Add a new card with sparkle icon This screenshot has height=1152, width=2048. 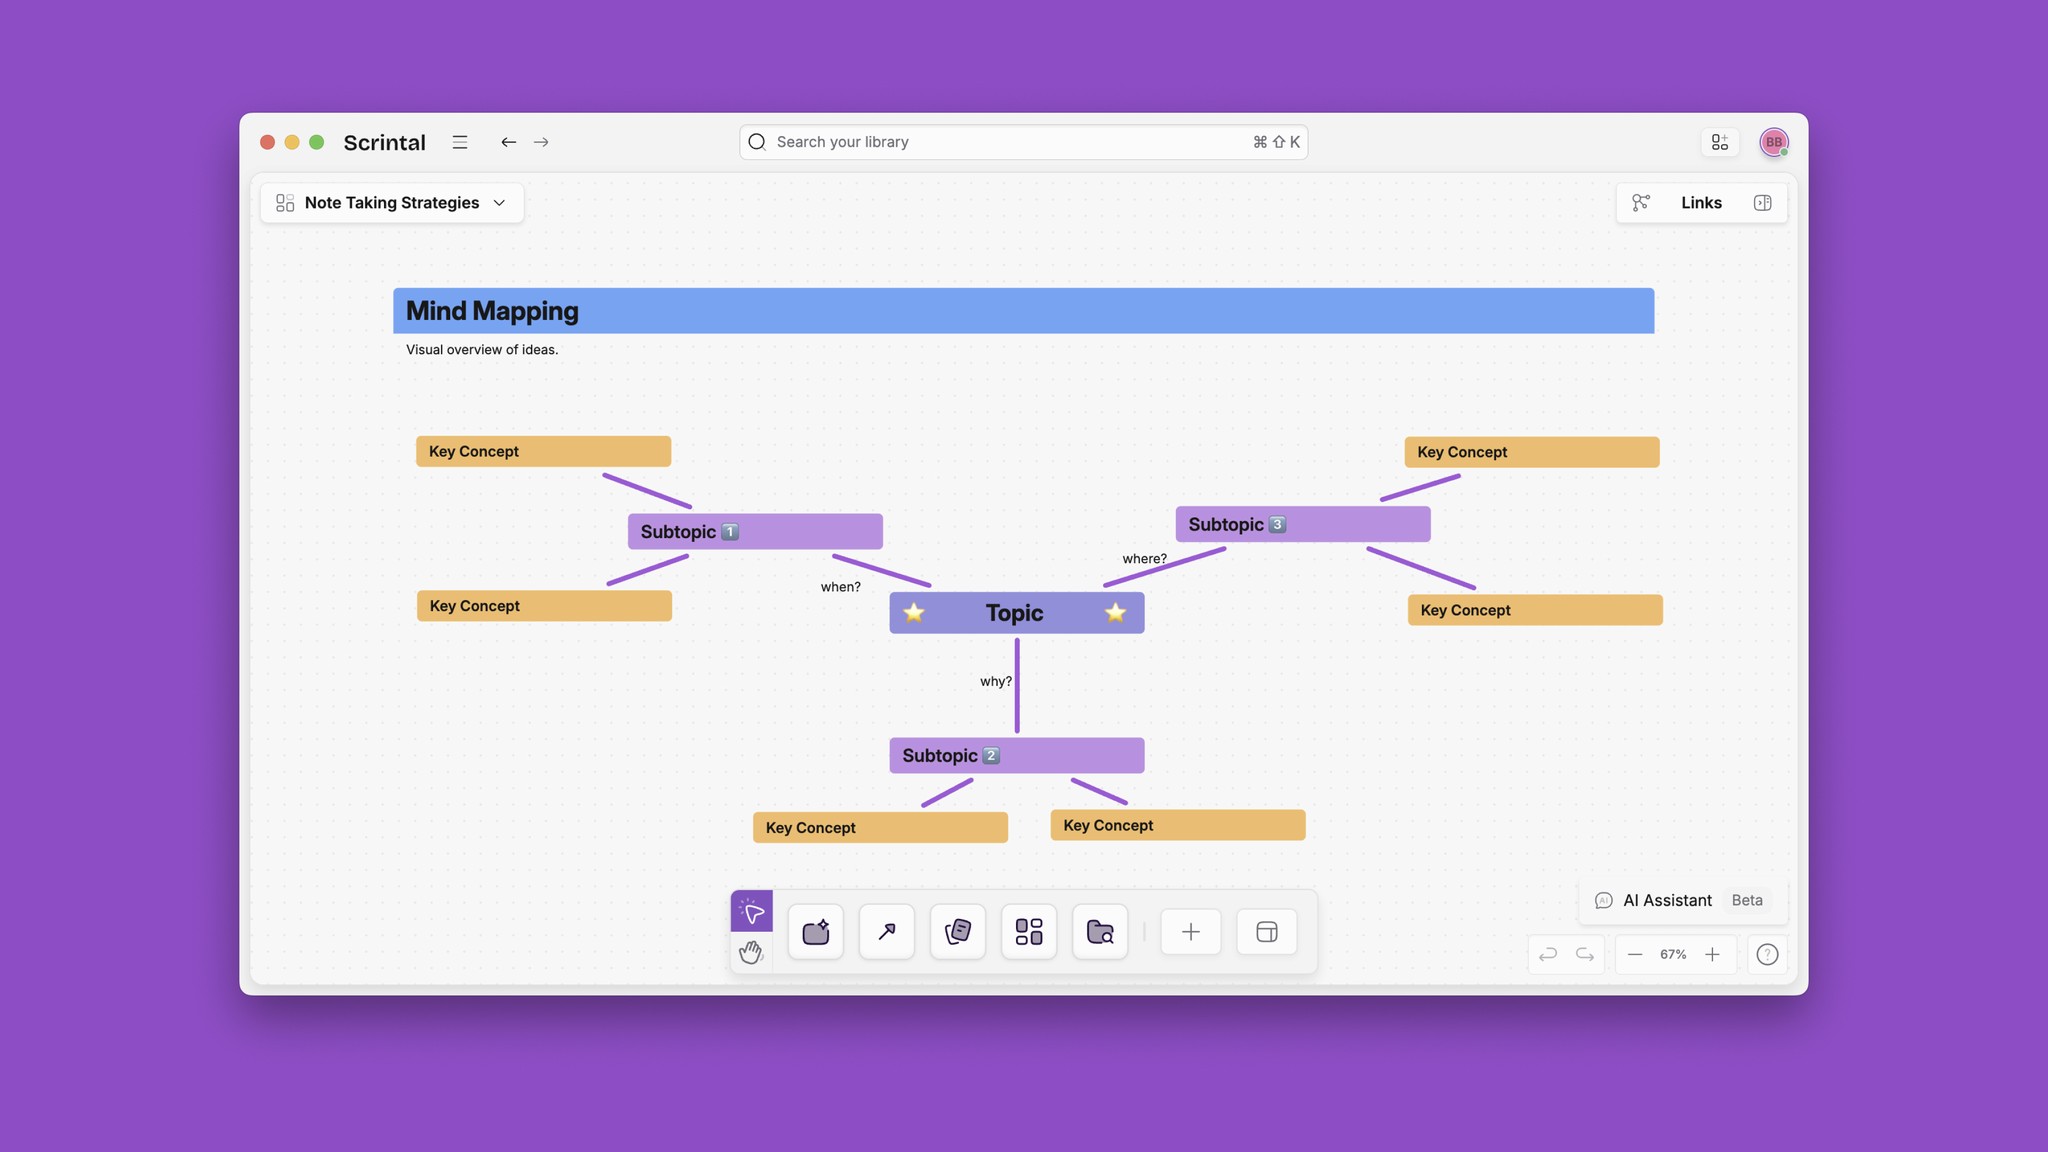coord(815,932)
